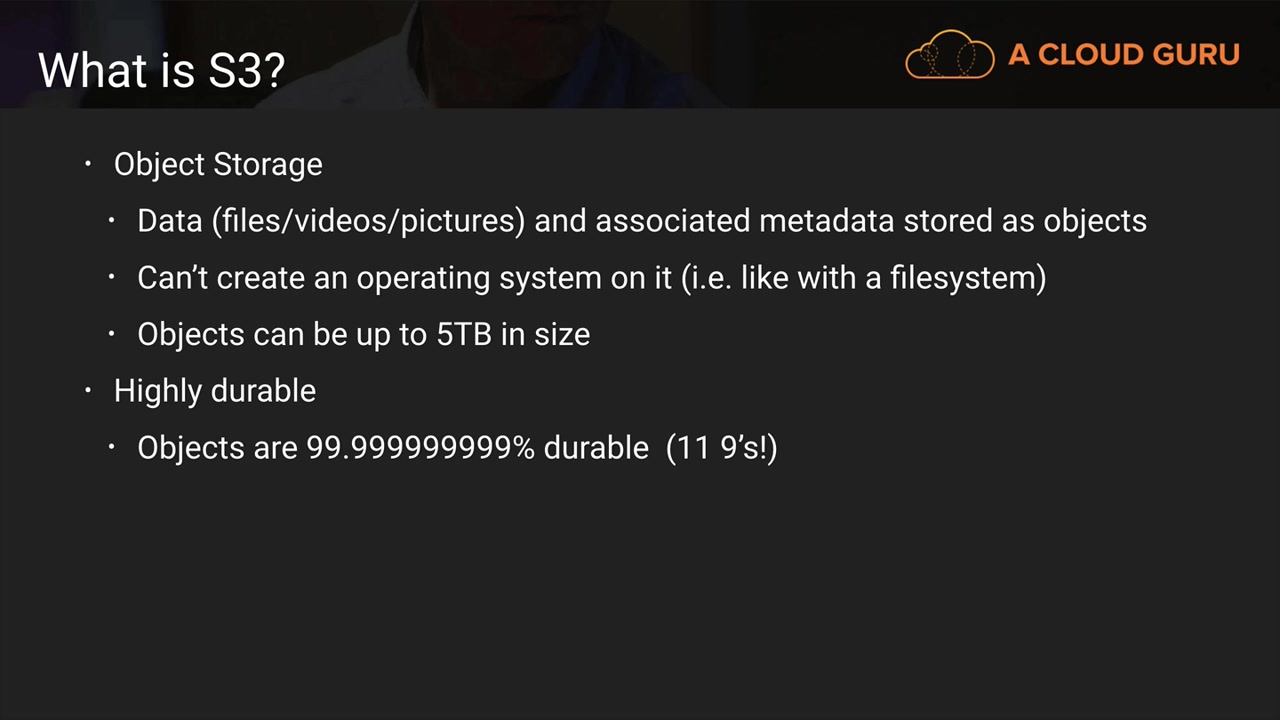Viewport: 1280px width, 720px height.
Task: Click the bullet before "Objects are 99.999999999%"
Action: pos(112,446)
